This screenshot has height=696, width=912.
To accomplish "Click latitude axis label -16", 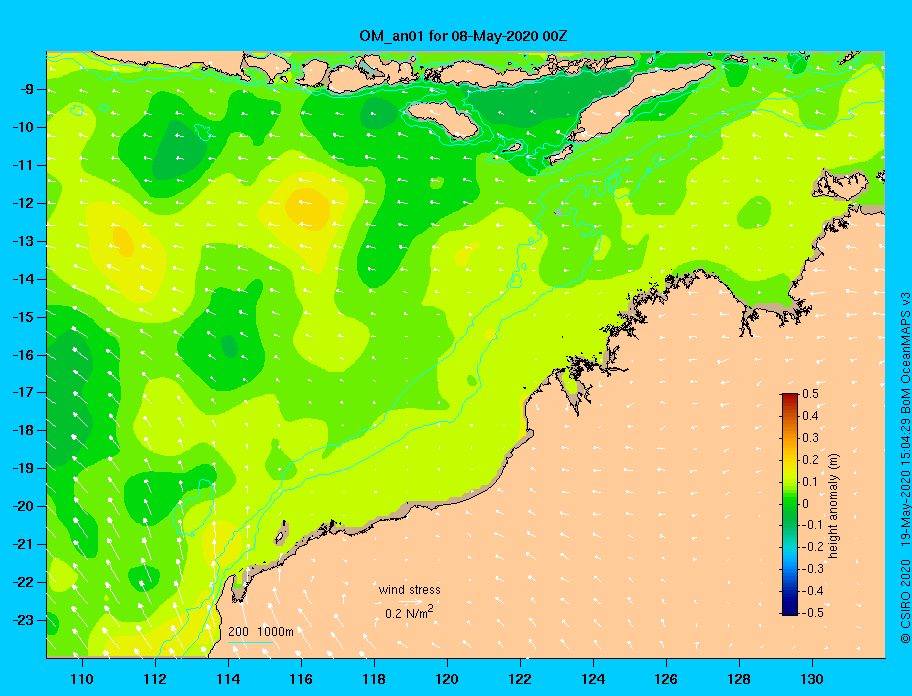I will (23, 355).
